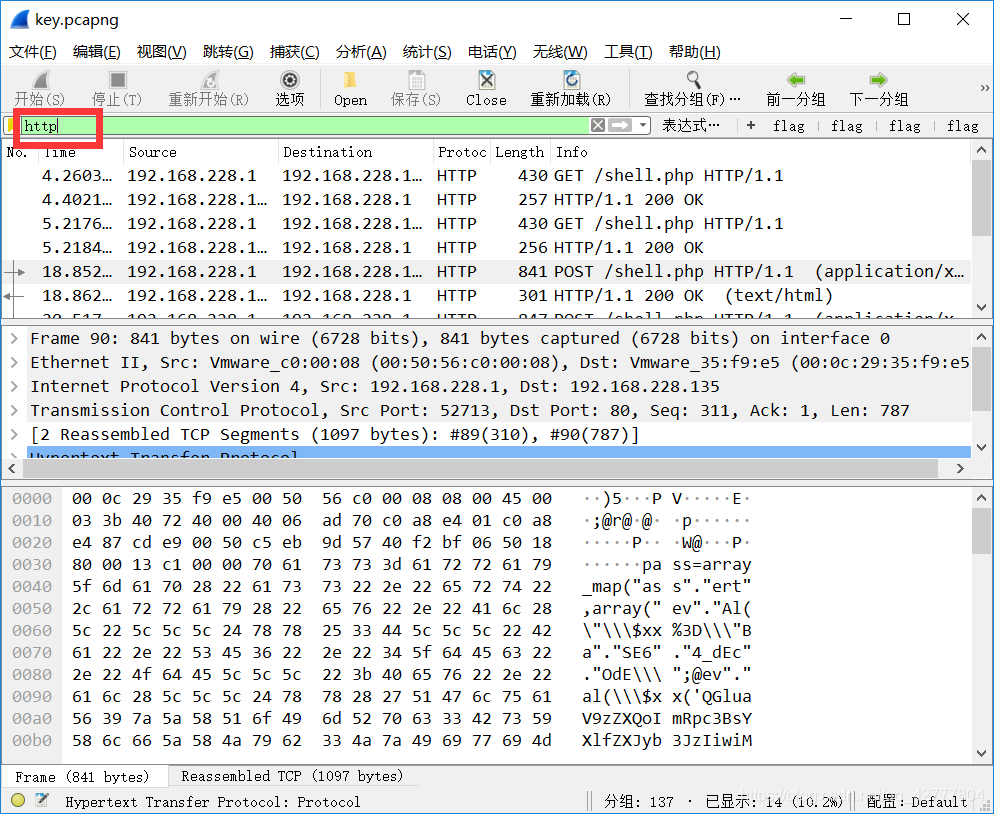Expand the 2 Reassembled TCP Segments row
The image size is (994, 814).
click(x=13, y=435)
